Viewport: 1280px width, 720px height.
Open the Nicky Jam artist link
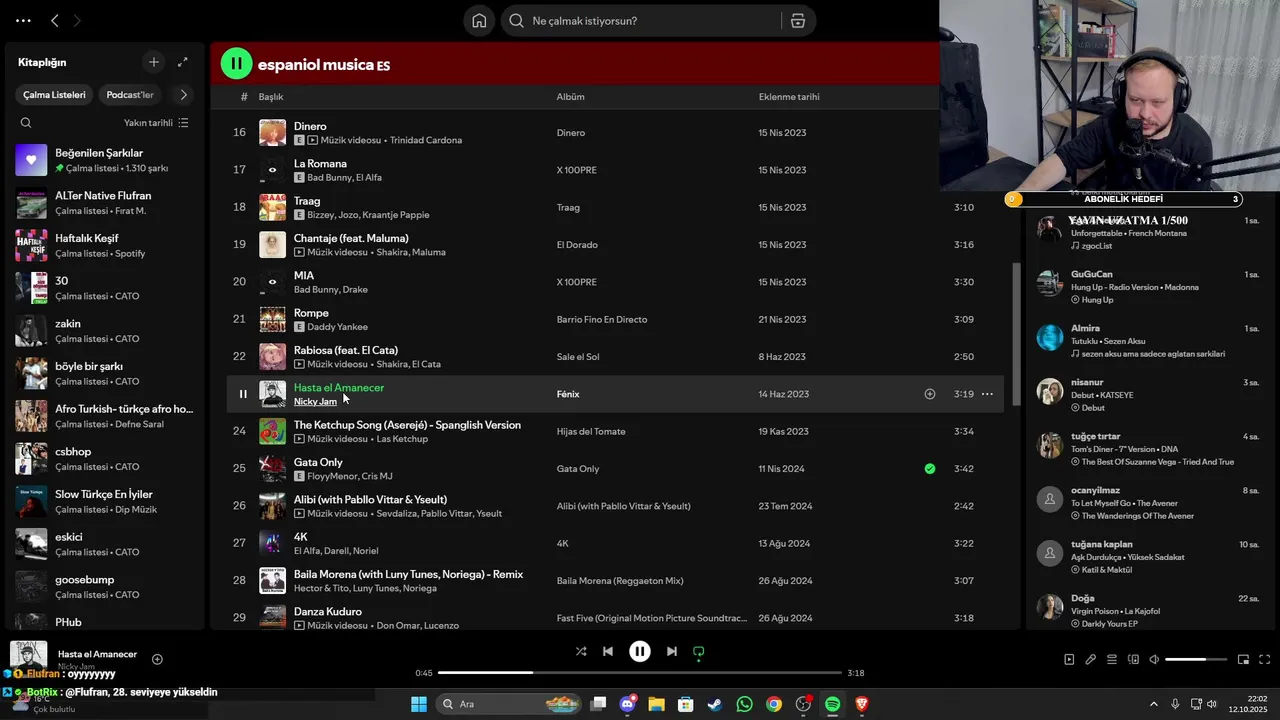pos(315,402)
